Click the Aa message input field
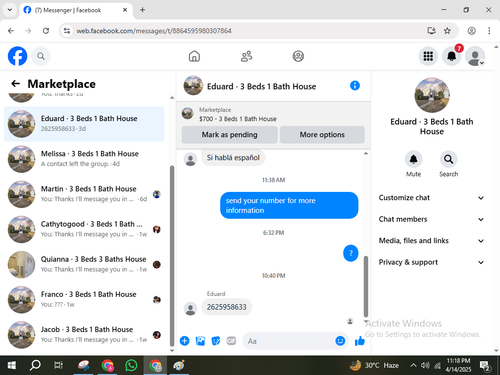500x375 pixels. coord(288,341)
